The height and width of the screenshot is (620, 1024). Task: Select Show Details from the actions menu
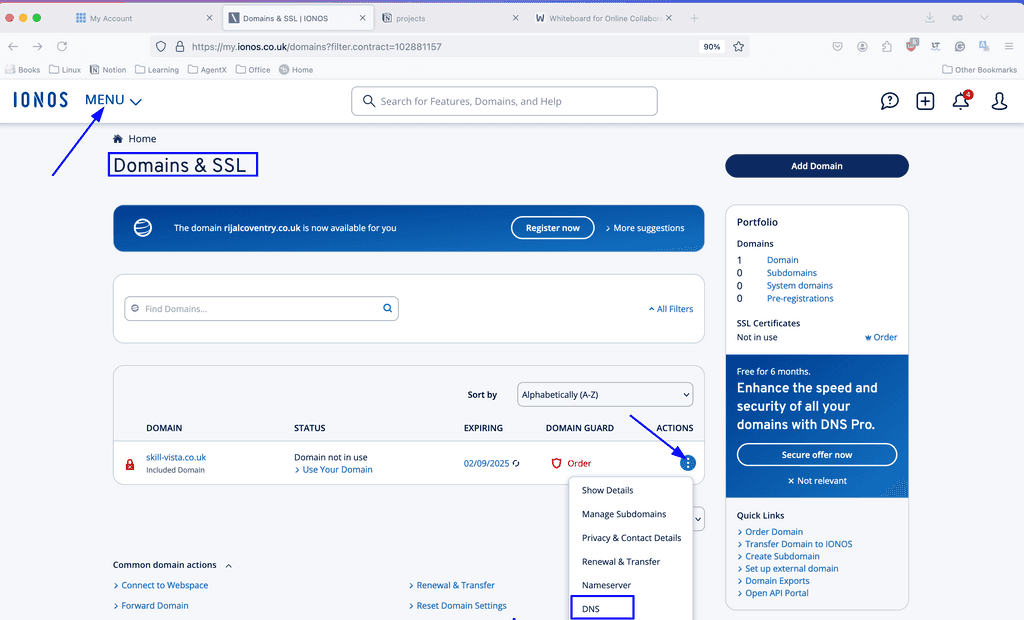point(607,490)
